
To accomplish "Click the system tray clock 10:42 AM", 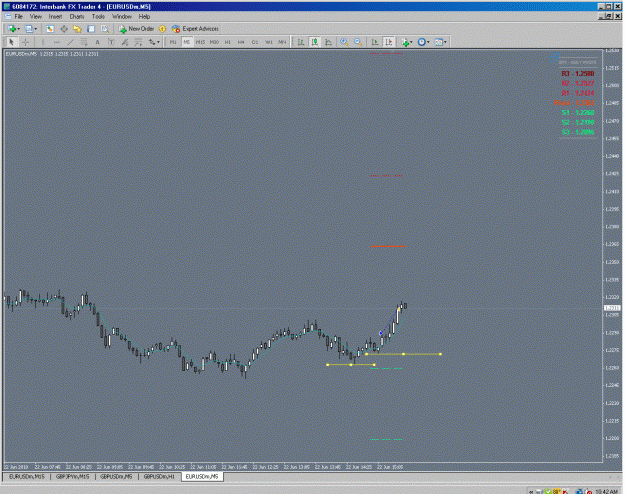I will [x=606, y=491].
